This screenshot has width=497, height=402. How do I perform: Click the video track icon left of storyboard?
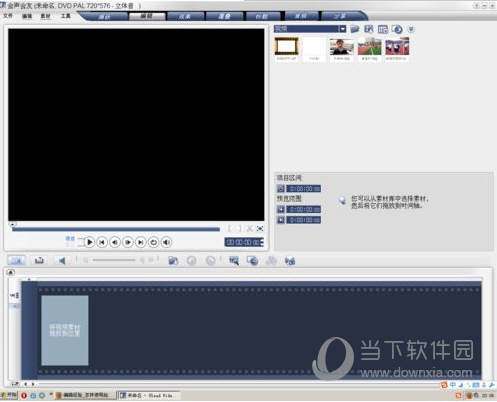(x=15, y=295)
